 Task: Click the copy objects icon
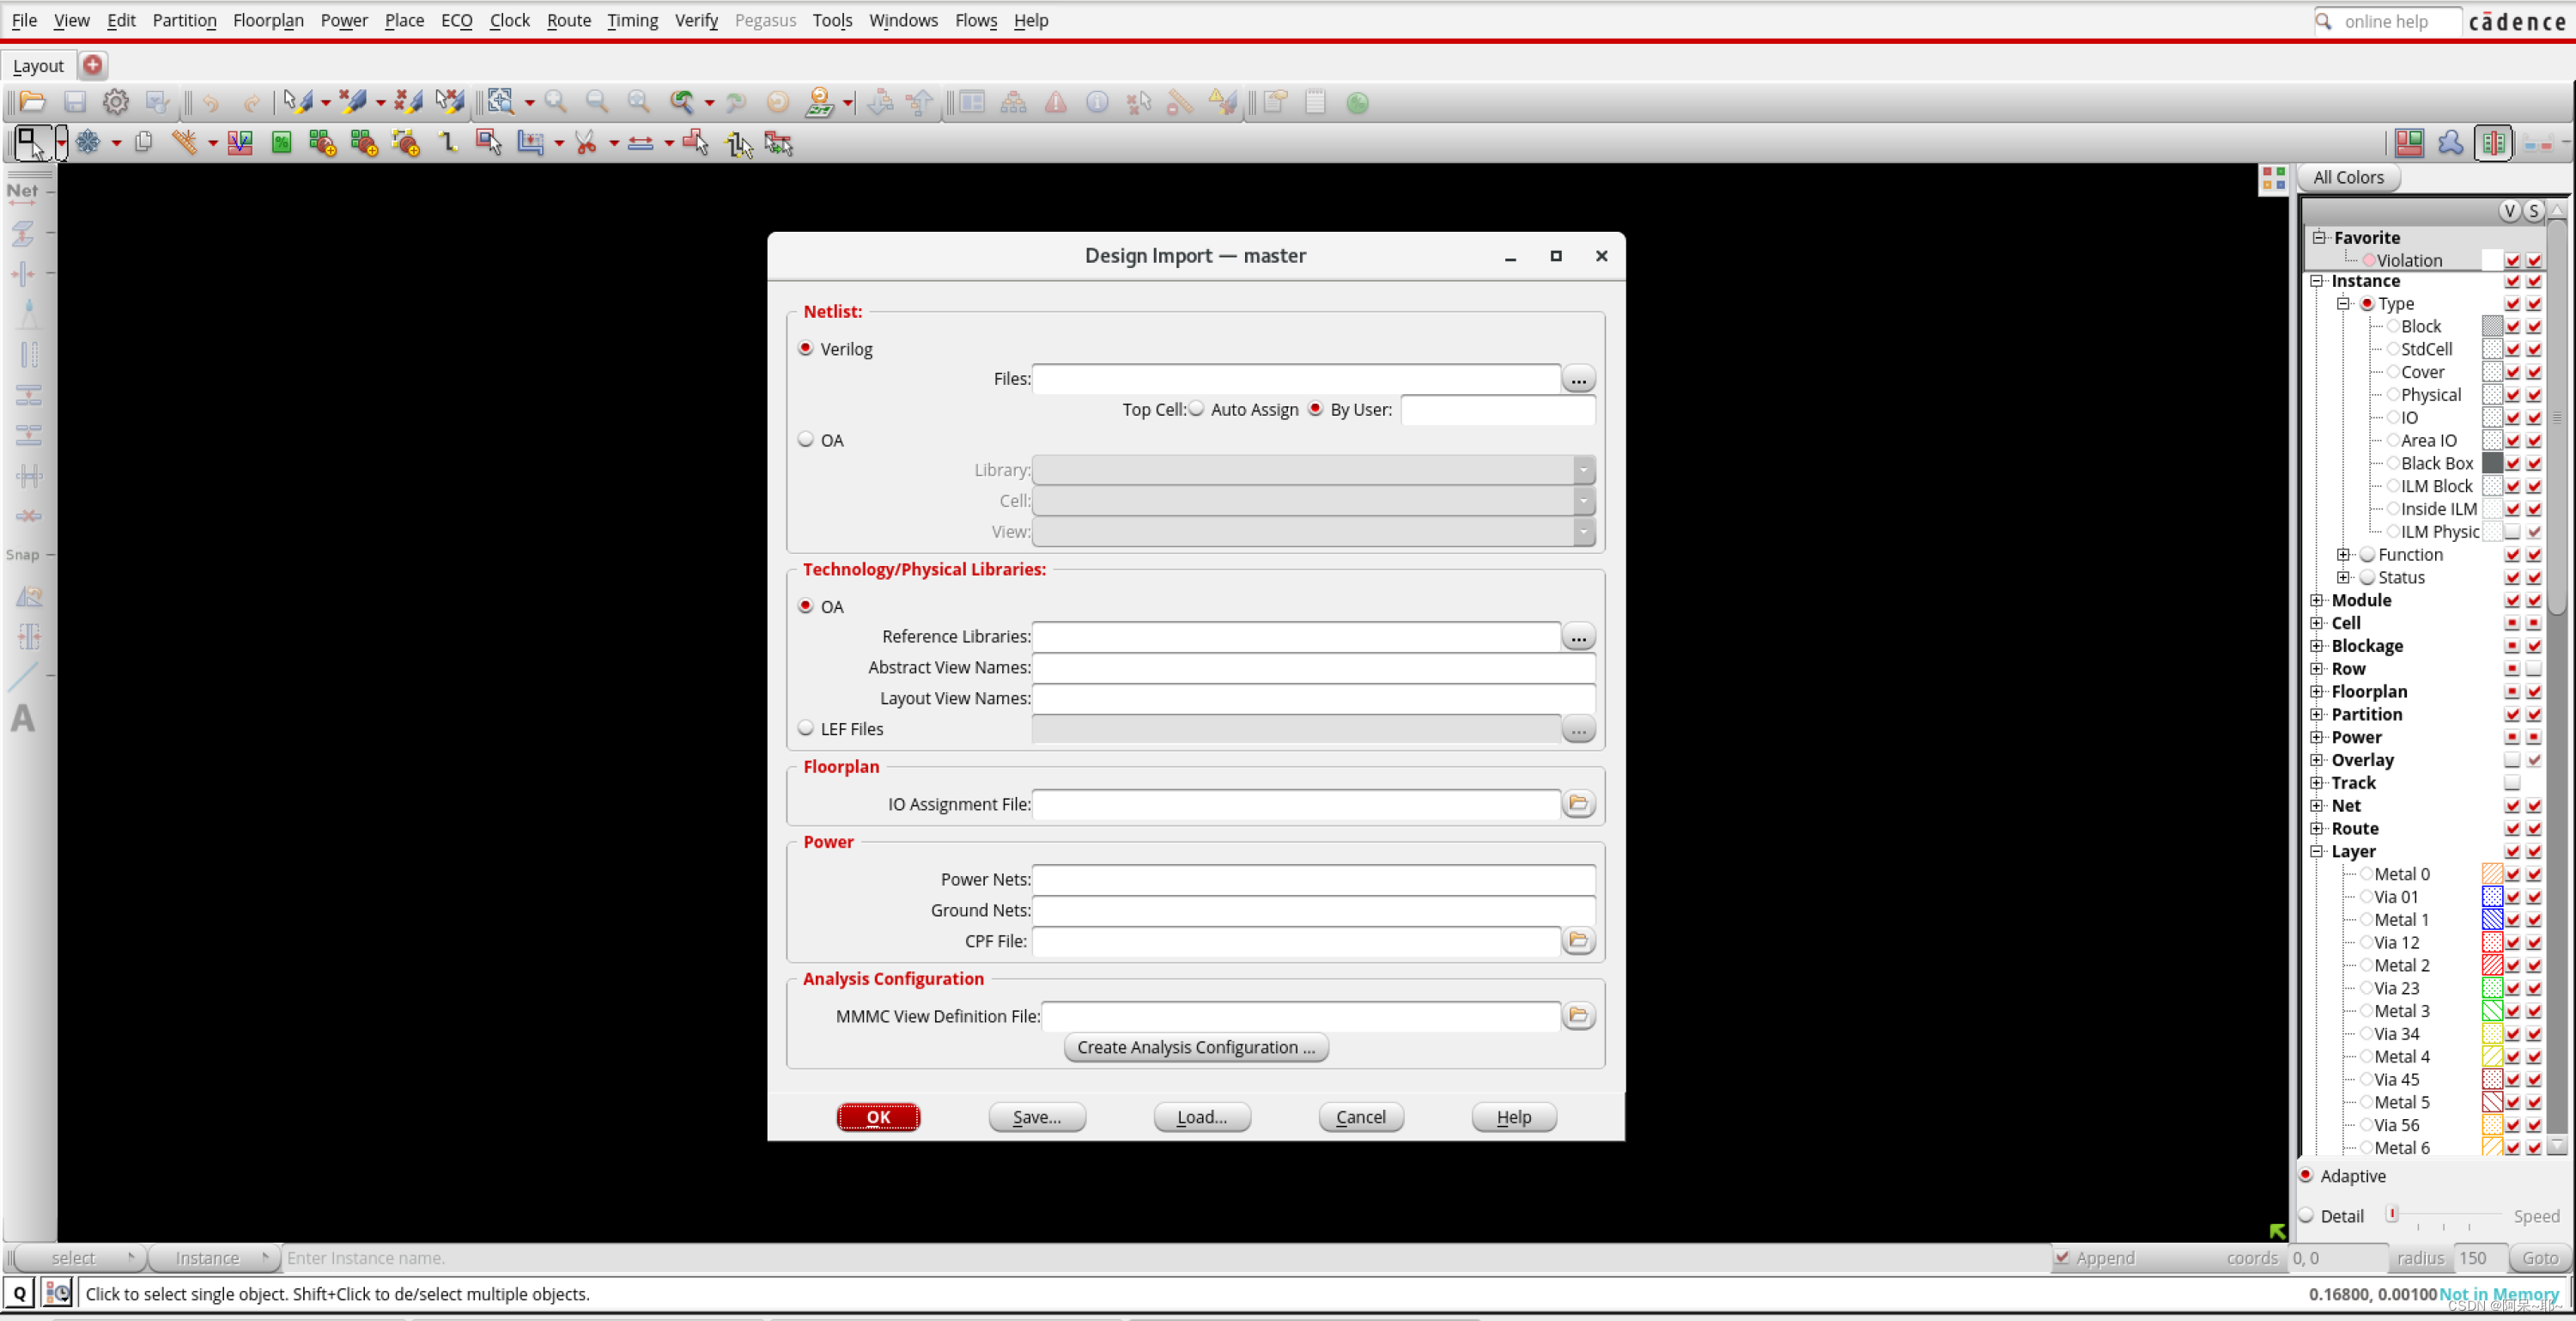coord(144,142)
